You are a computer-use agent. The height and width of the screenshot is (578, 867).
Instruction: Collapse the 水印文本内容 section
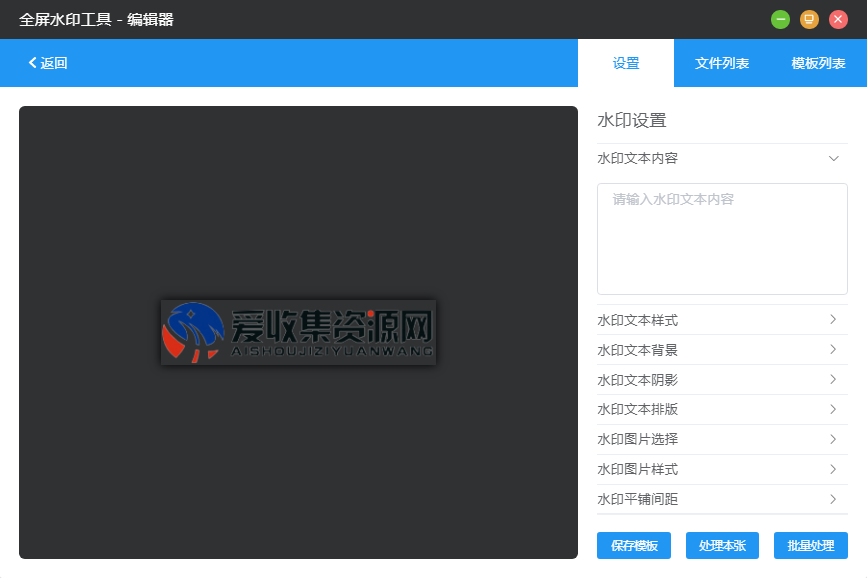click(834, 158)
